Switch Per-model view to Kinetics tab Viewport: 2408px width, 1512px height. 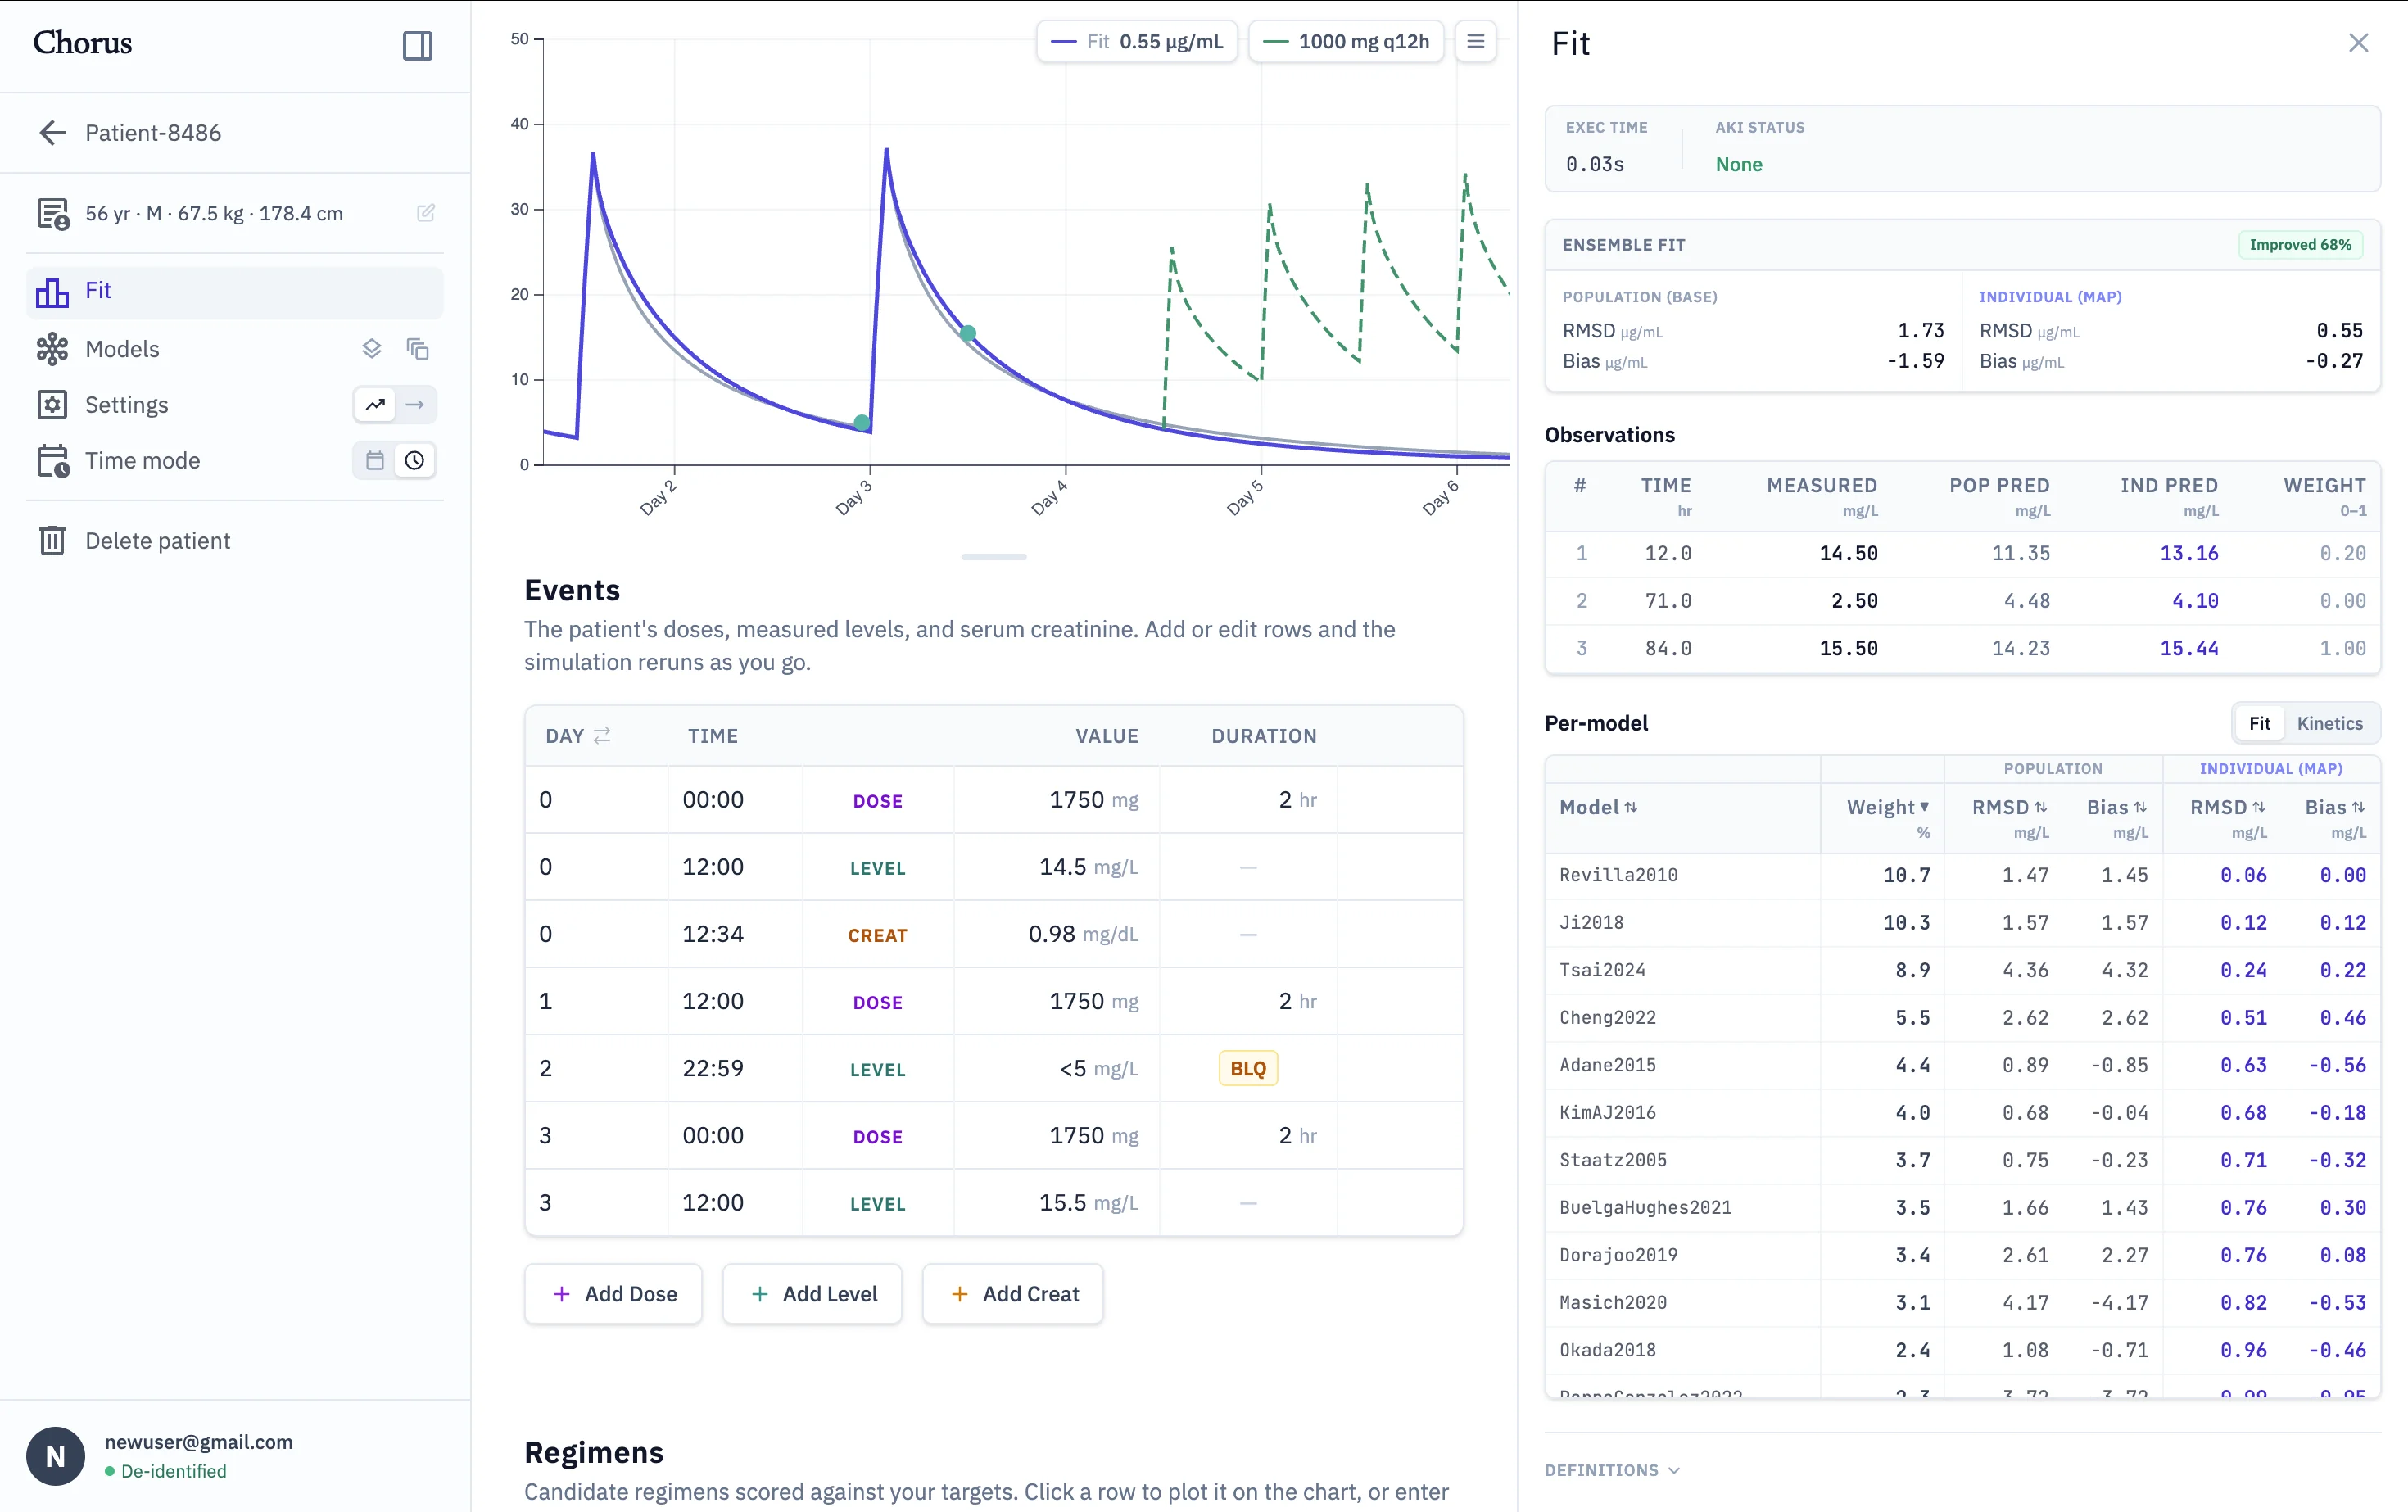coord(2329,724)
